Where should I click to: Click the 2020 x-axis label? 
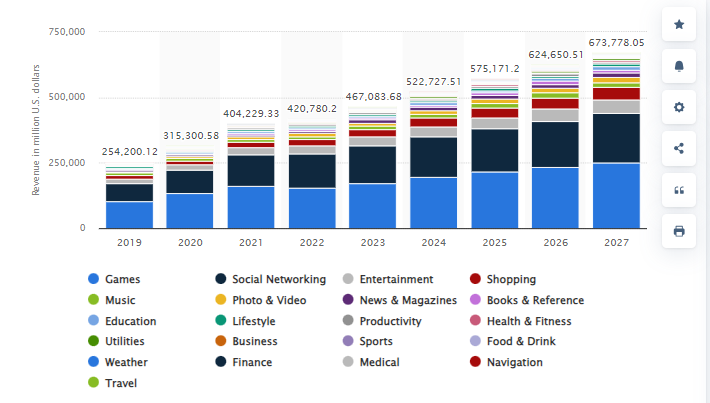pyautogui.click(x=190, y=242)
